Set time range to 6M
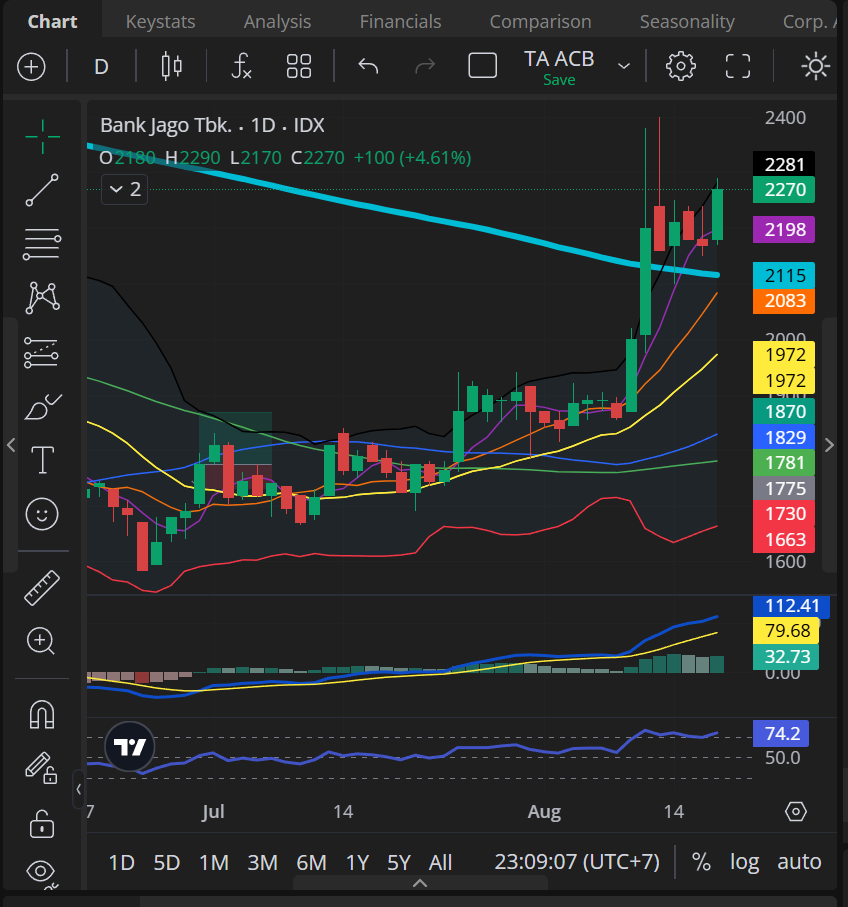 [x=311, y=862]
